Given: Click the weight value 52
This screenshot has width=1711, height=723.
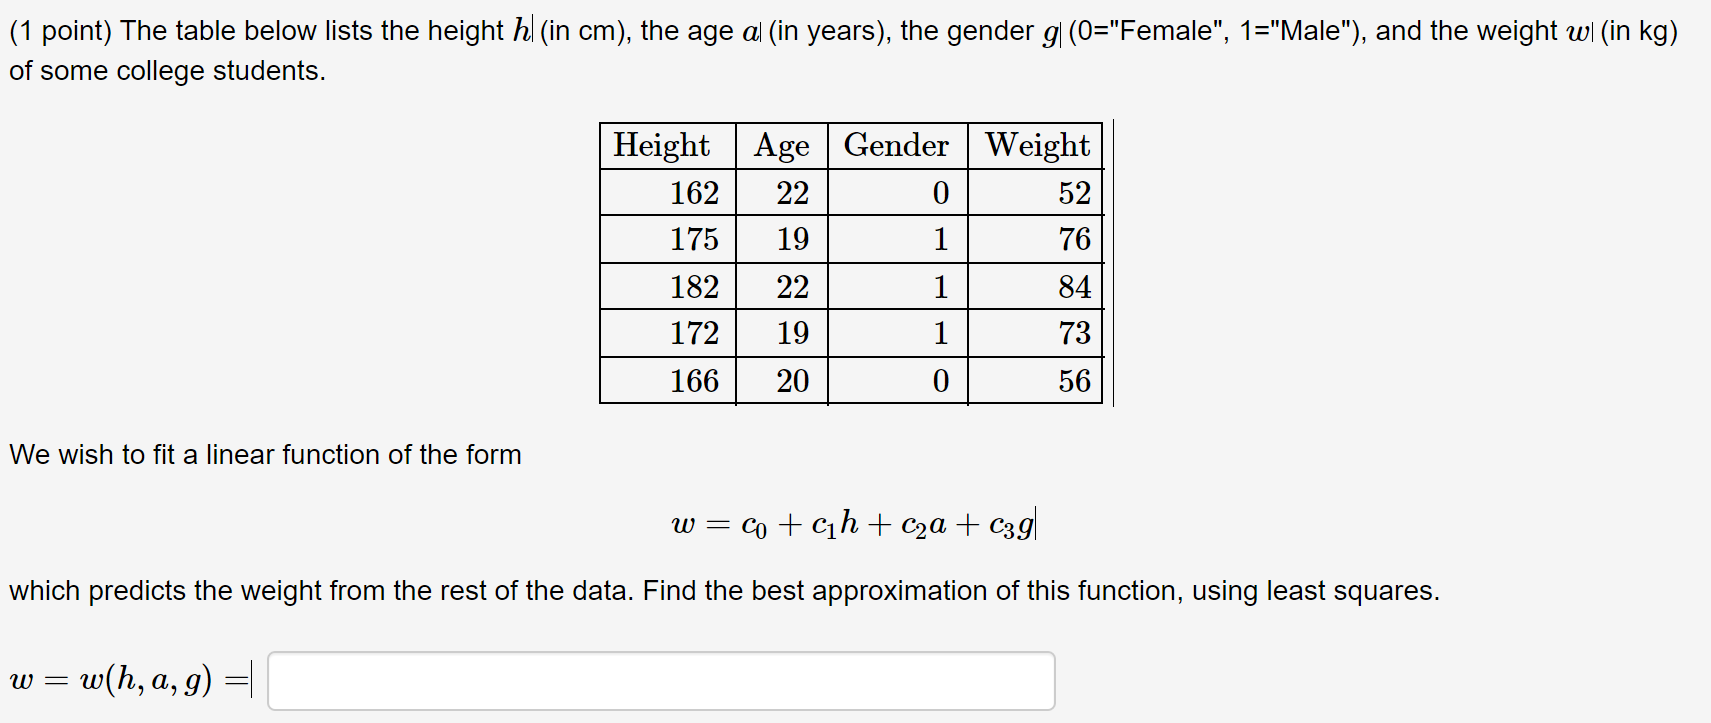Looking at the screenshot, I should 1074,193.
